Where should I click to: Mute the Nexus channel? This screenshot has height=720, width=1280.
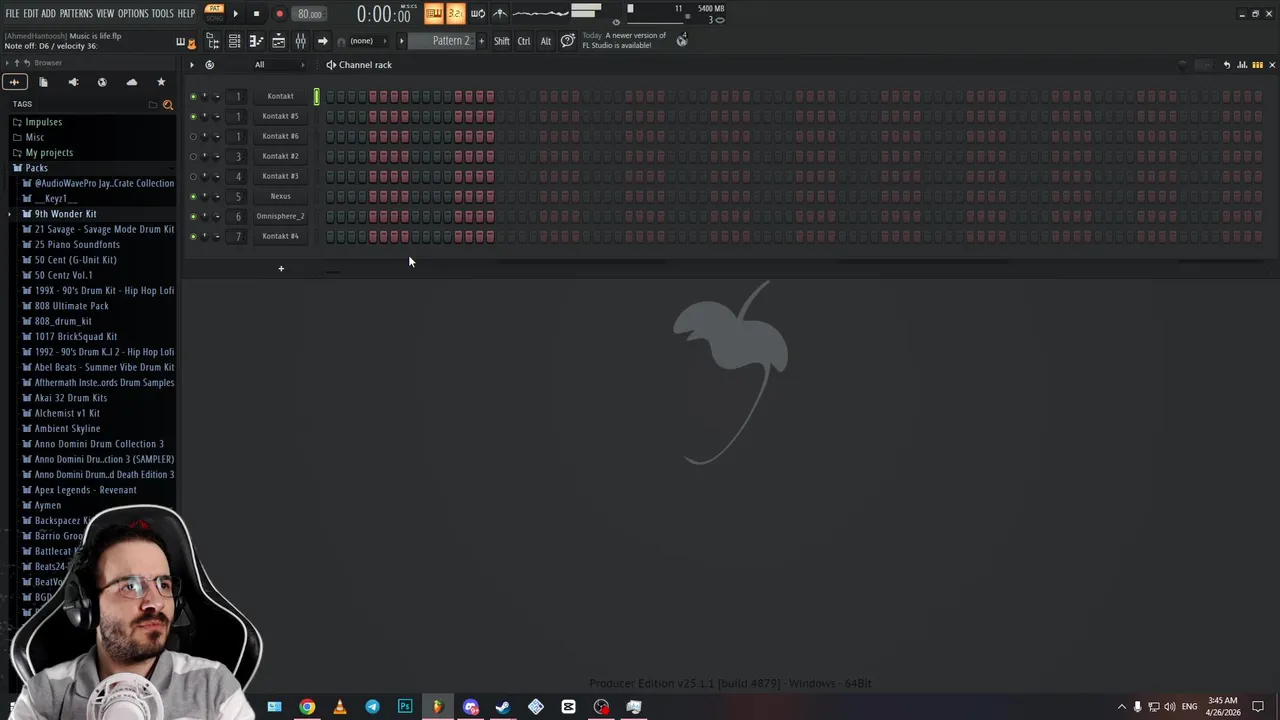[193, 197]
